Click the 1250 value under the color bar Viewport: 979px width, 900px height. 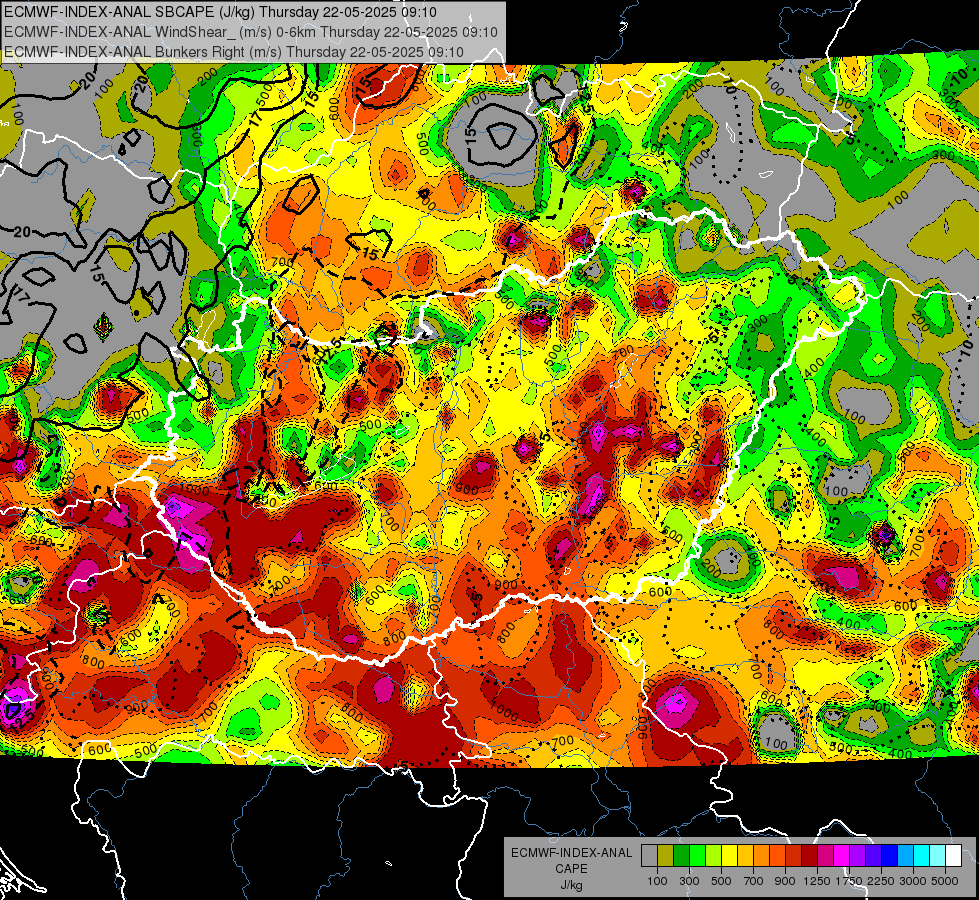tap(817, 881)
